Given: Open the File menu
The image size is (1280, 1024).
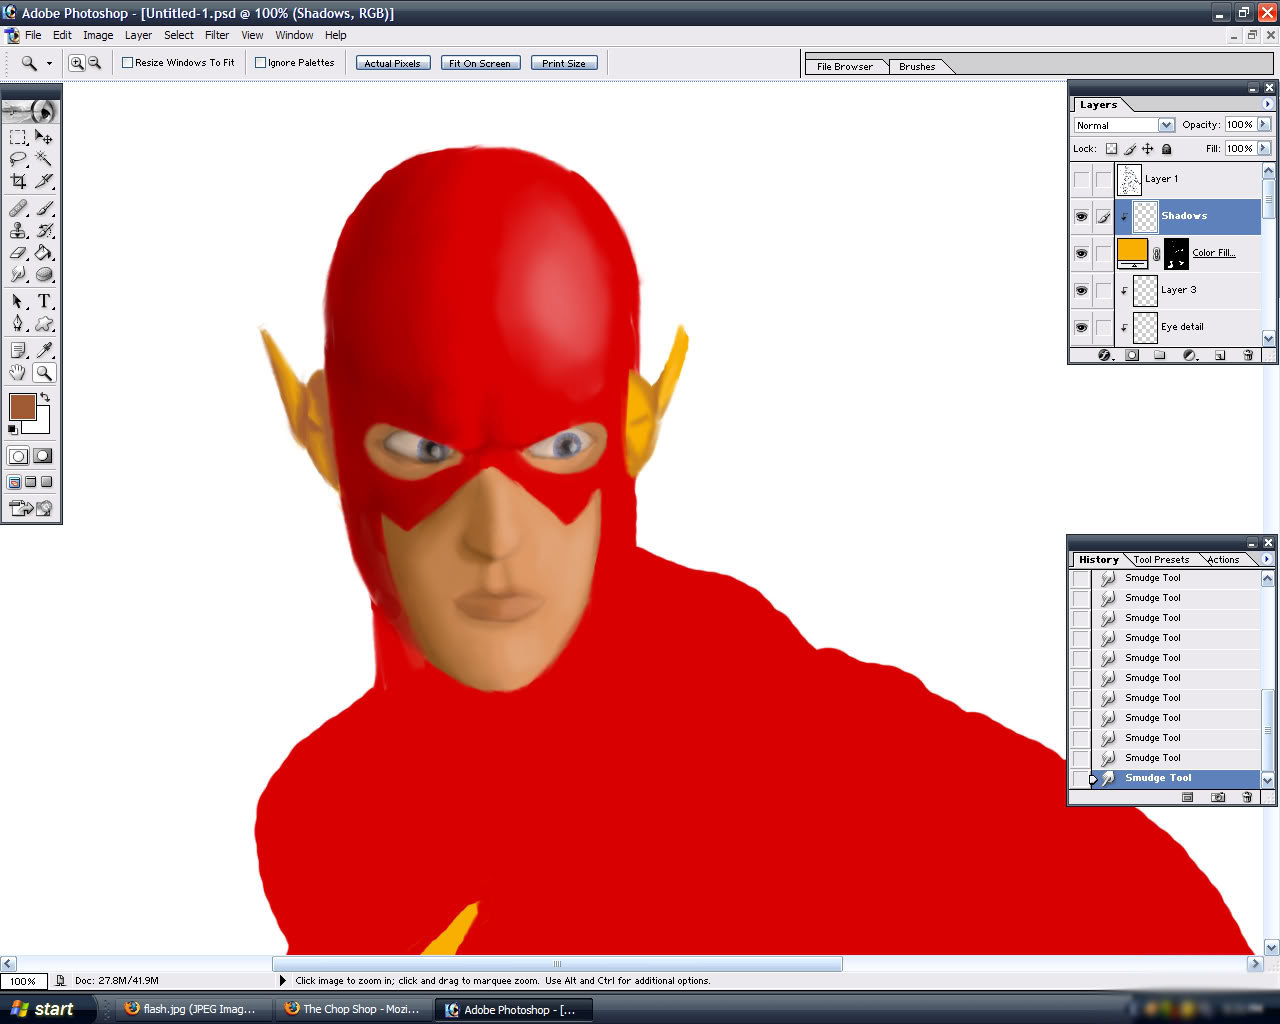Looking at the screenshot, I should (x=33, y=35).
